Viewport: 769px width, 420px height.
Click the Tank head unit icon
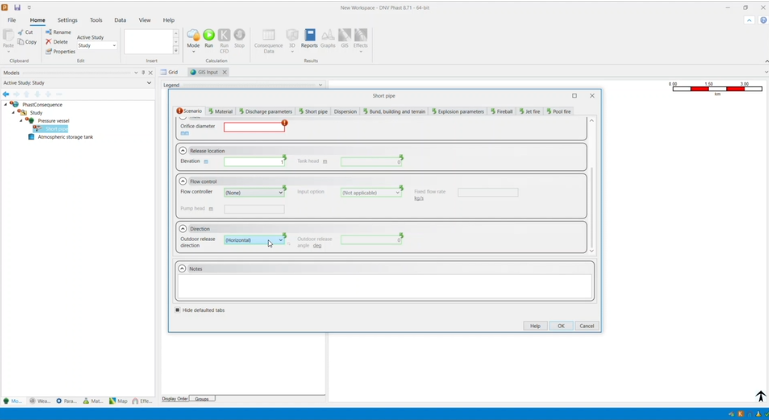coord(325,161)
